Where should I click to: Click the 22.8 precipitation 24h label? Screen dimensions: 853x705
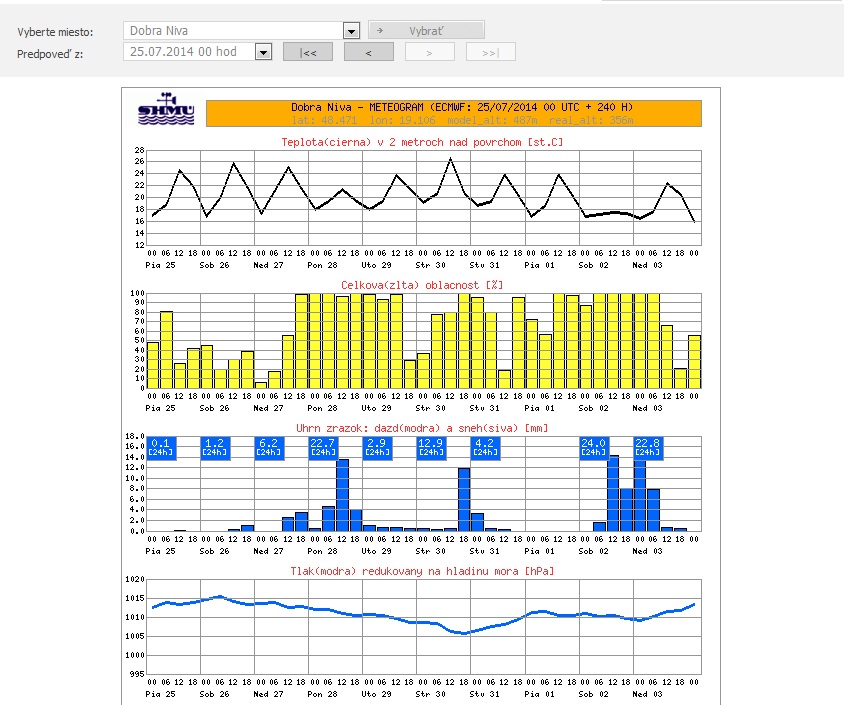[x=648, y=447]
